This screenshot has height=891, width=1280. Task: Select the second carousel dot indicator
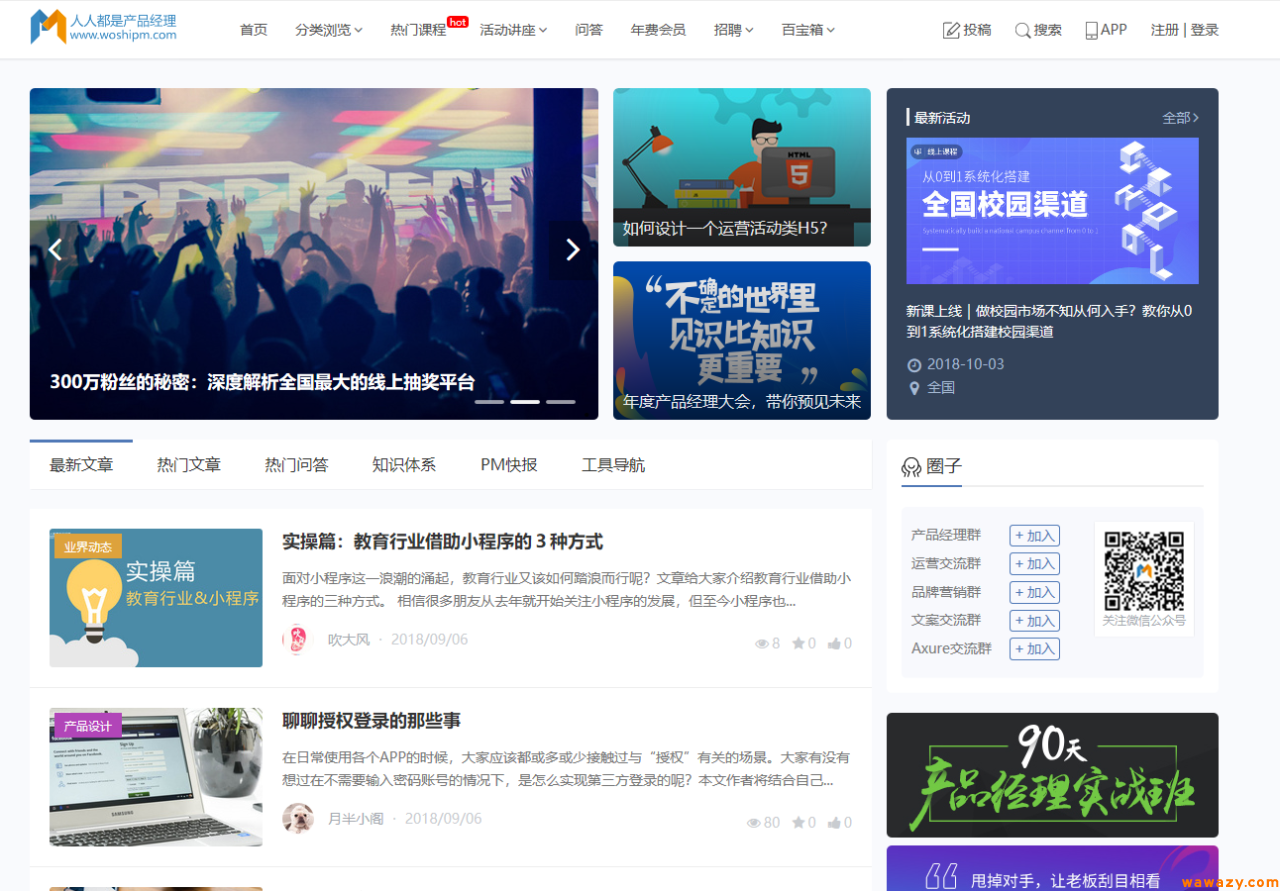[x=524, y=401]
